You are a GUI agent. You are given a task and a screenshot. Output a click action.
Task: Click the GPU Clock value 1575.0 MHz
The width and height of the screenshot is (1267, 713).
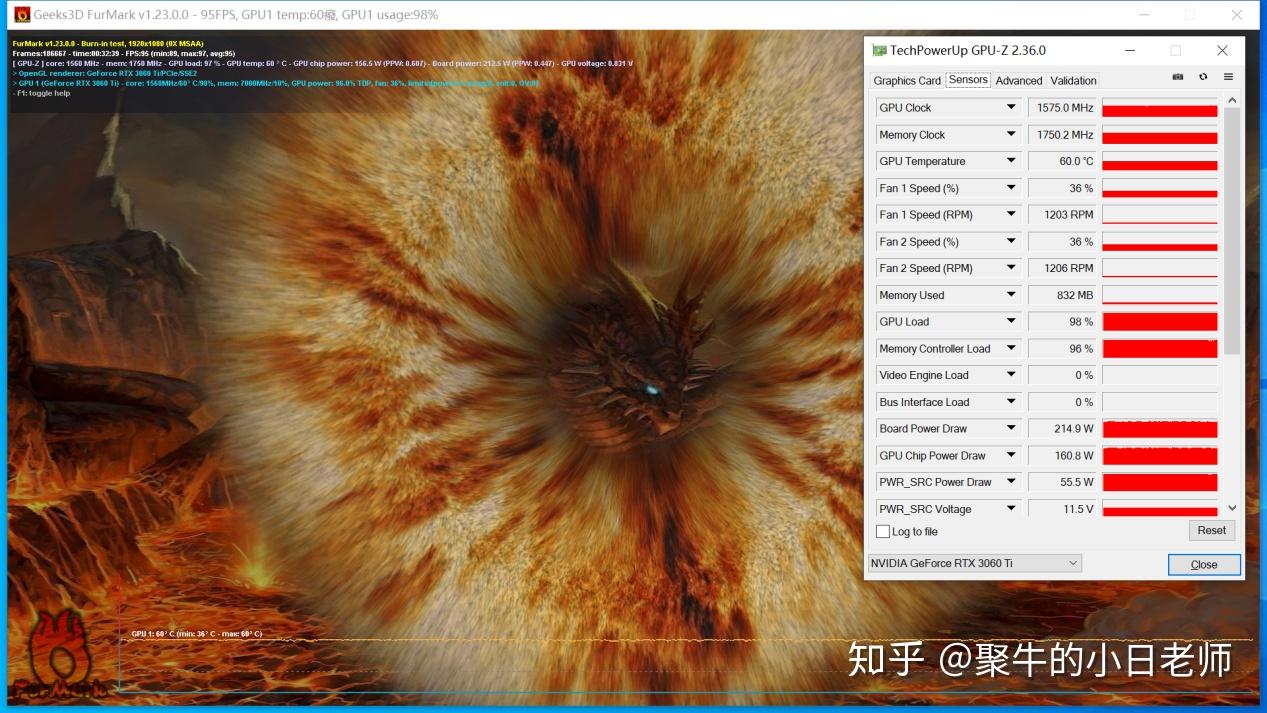coord(1064,107)
